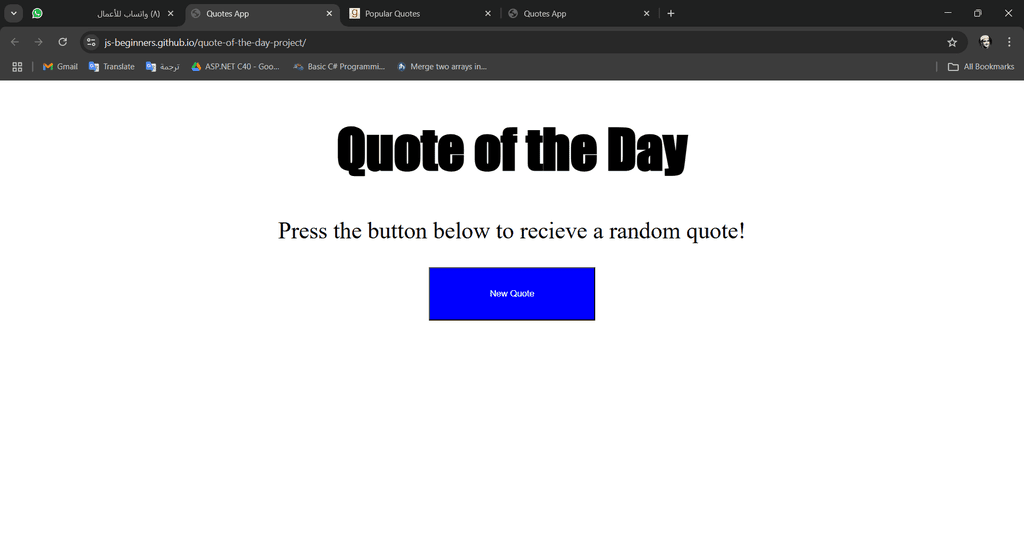Close the last Quotes App tab
1024x544 pixels.
(x=647, y=13)
